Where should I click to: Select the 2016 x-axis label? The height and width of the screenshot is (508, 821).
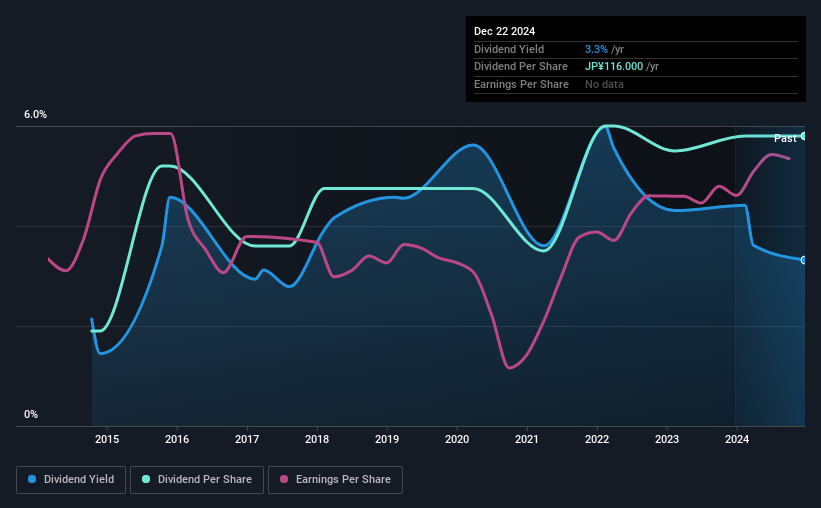[x=177, y=439]
